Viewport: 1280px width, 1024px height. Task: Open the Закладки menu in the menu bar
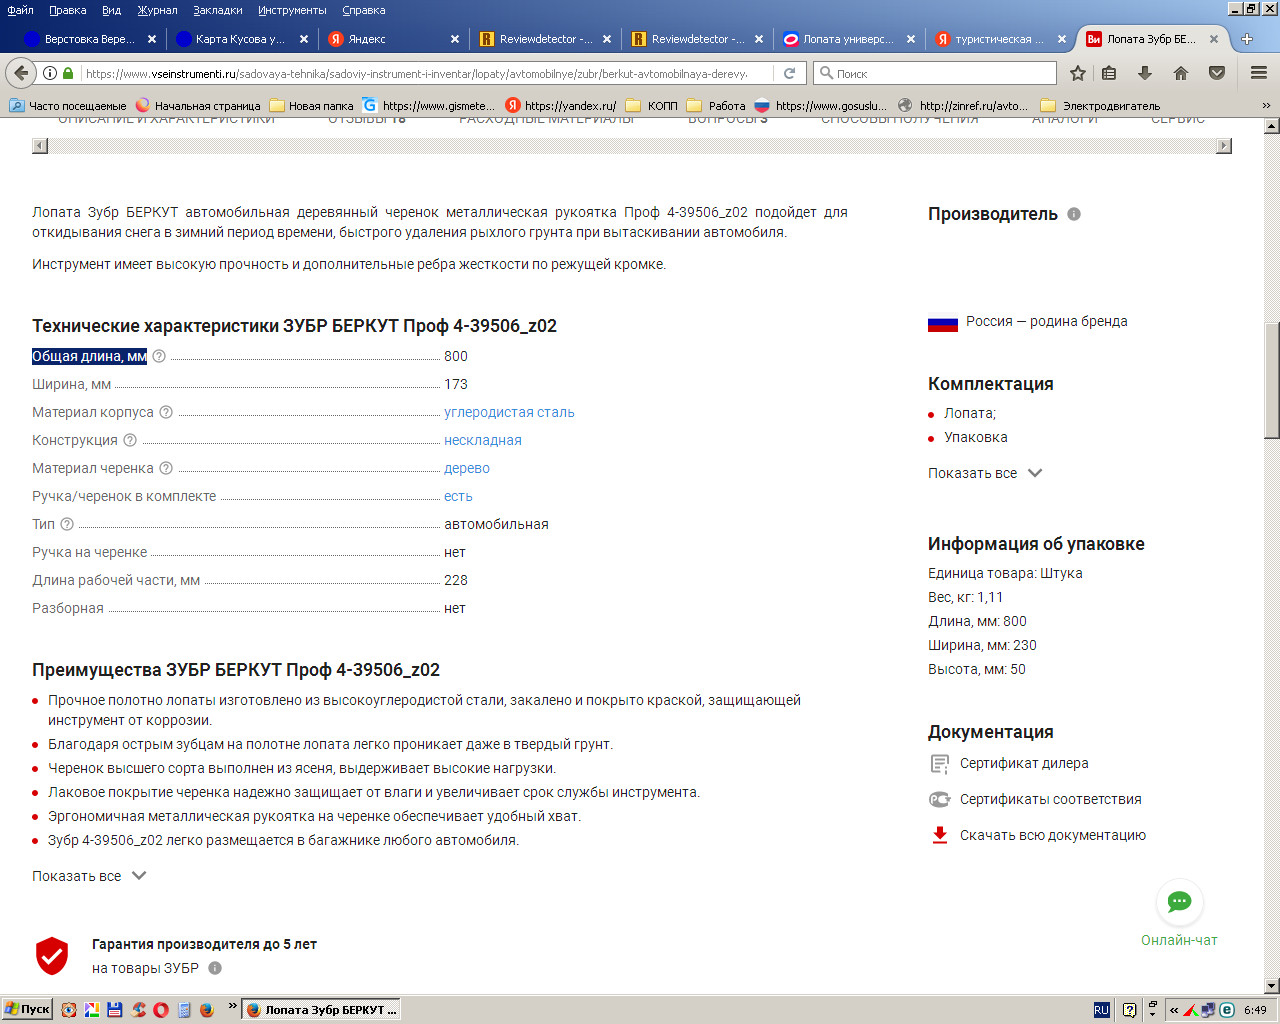point(217,10)
